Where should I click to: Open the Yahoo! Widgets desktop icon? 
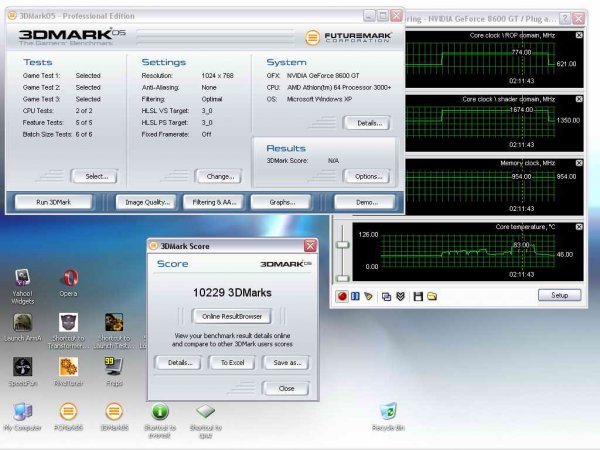(22, 287)
